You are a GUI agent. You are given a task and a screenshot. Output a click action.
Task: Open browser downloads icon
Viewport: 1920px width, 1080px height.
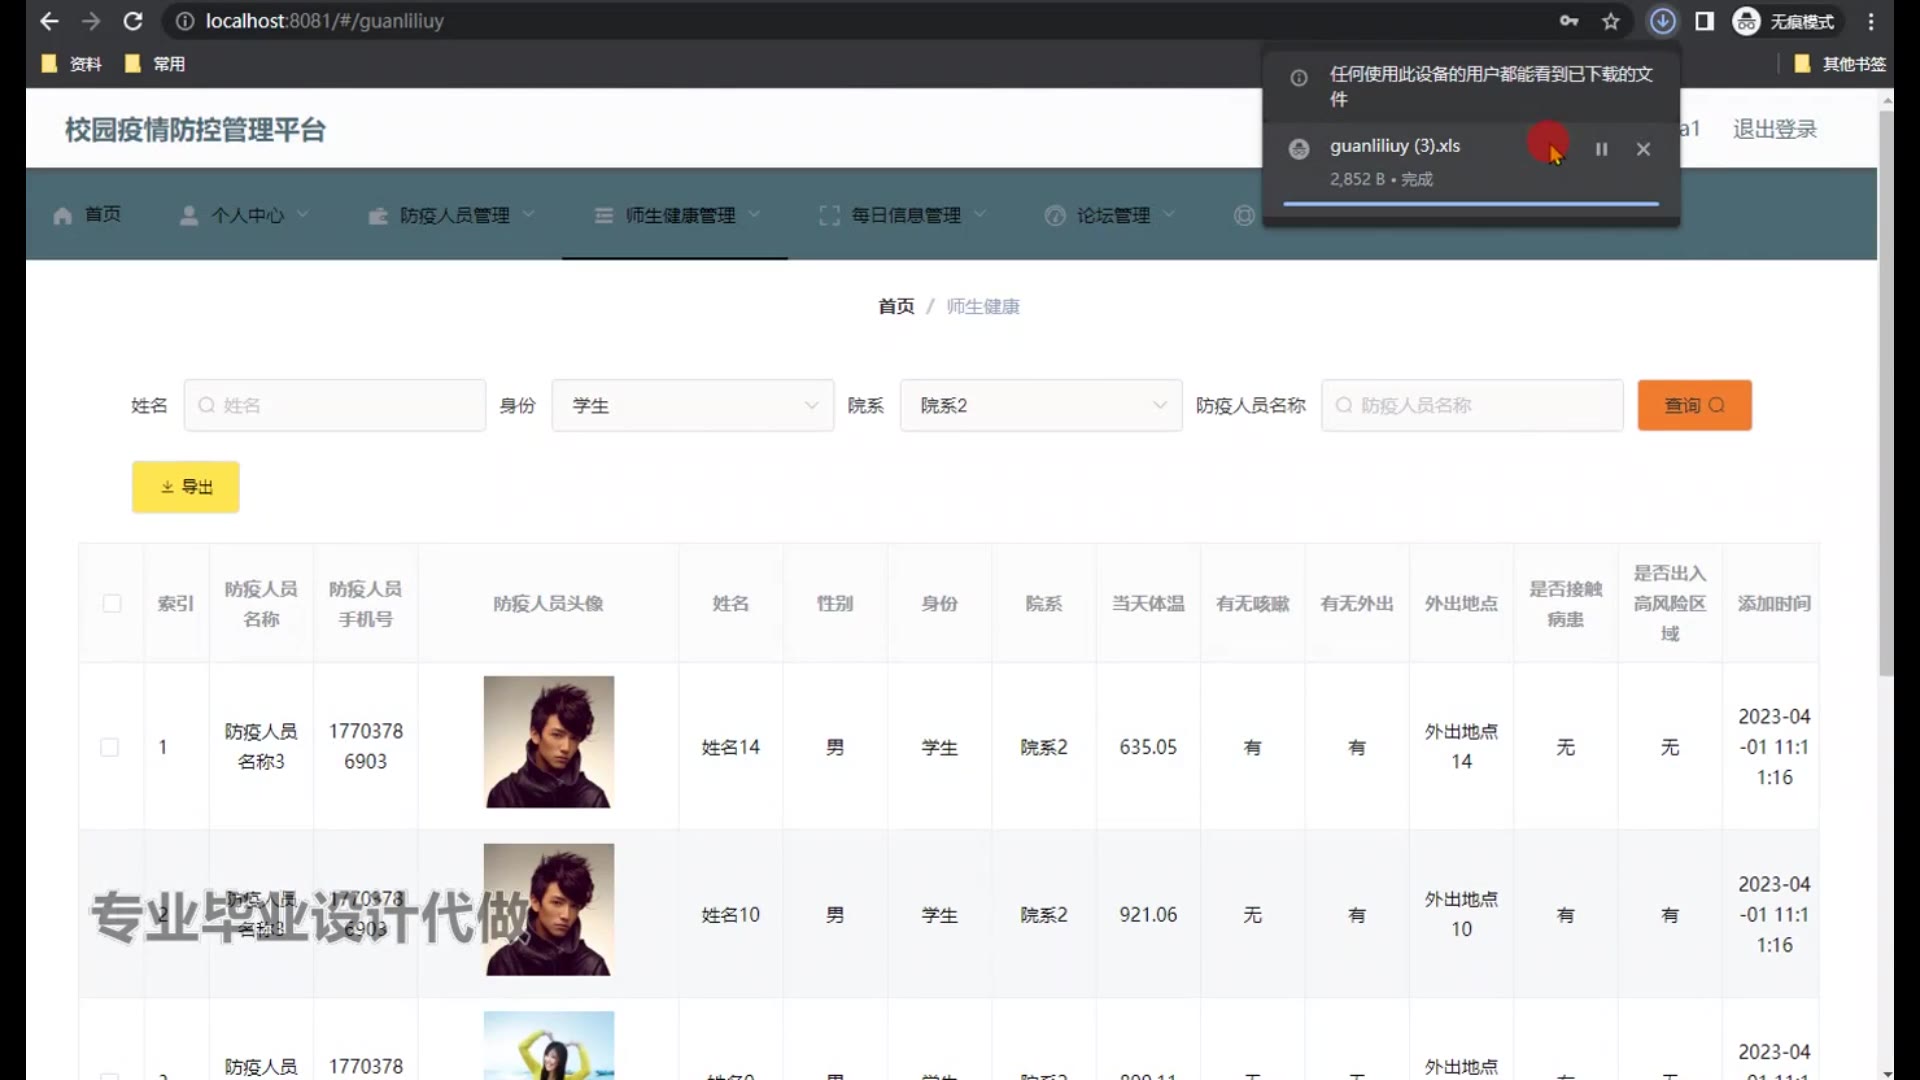(x=1662, y=21)
